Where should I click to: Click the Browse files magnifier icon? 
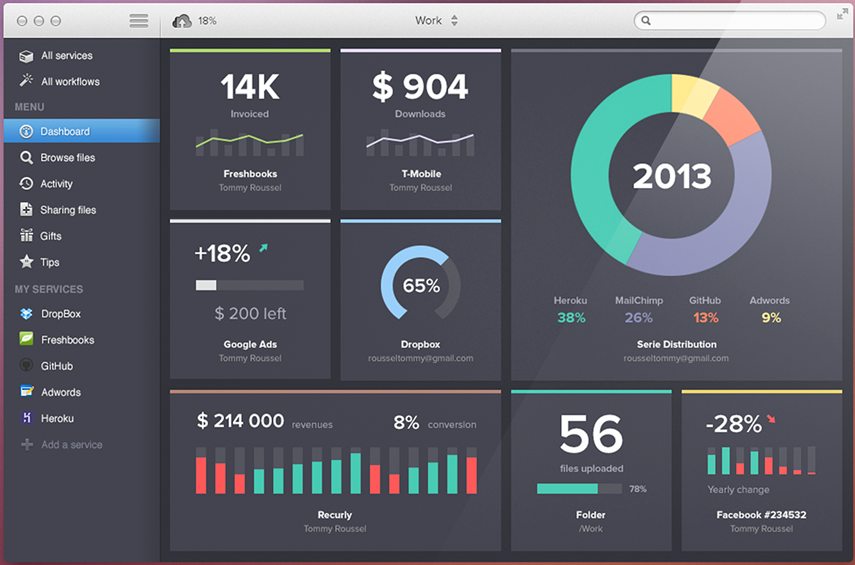[26, 158]
